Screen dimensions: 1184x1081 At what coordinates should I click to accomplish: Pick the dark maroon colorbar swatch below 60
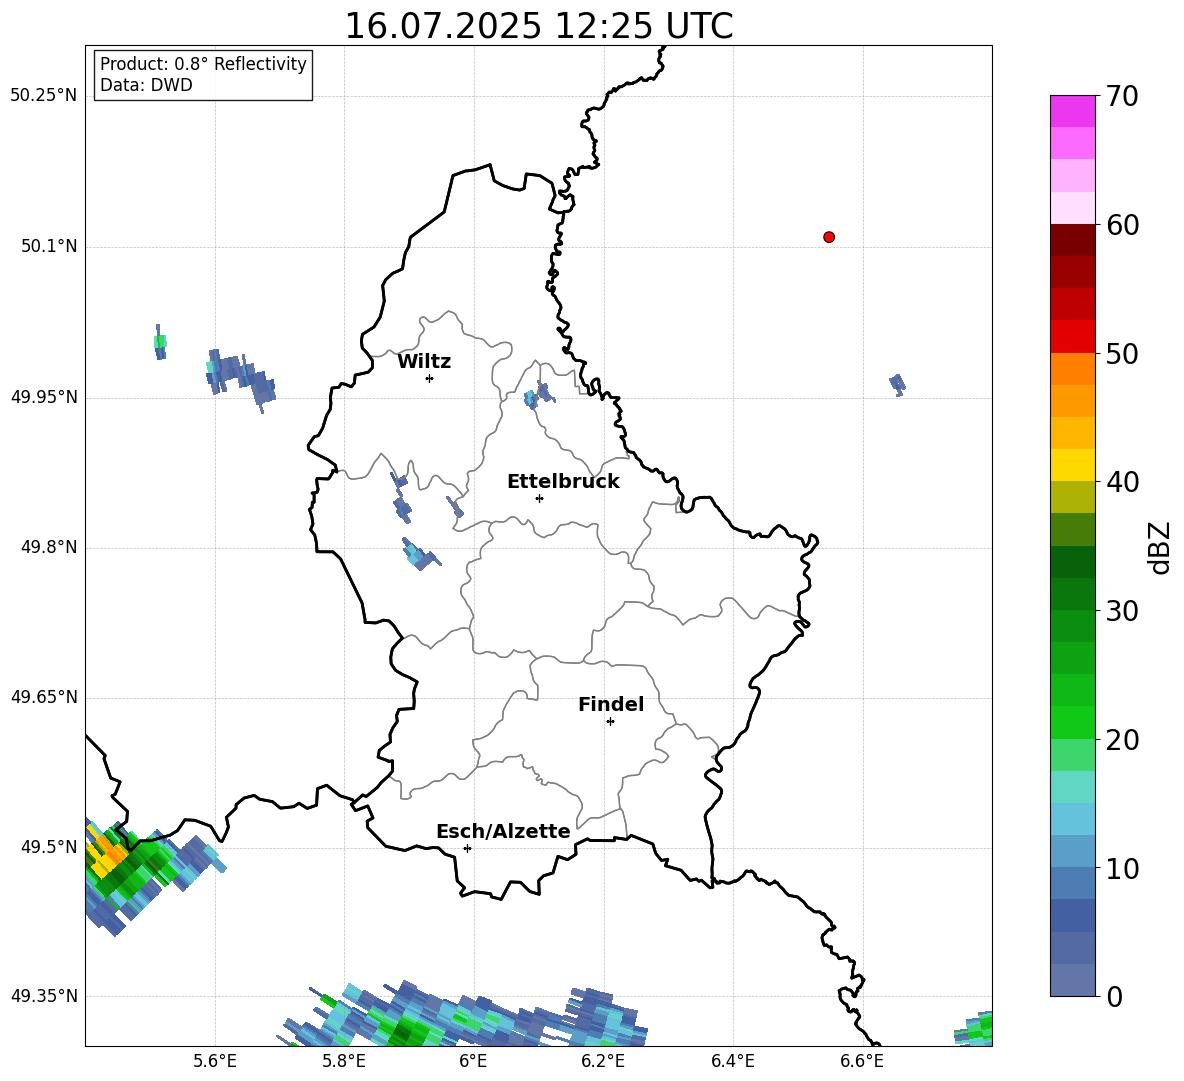(1072, 240)
